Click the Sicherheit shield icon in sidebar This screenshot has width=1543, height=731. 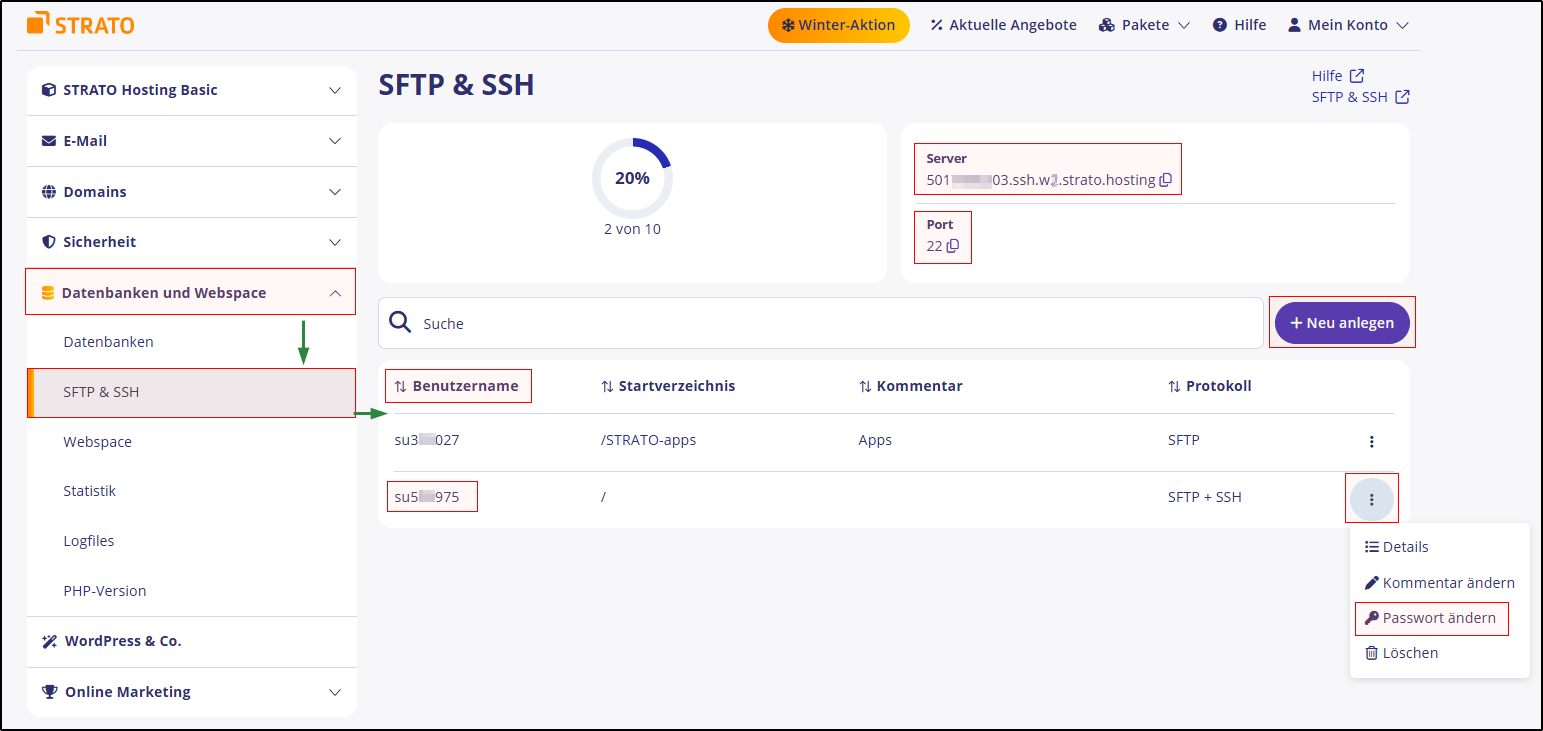click(x=49, y=242)
